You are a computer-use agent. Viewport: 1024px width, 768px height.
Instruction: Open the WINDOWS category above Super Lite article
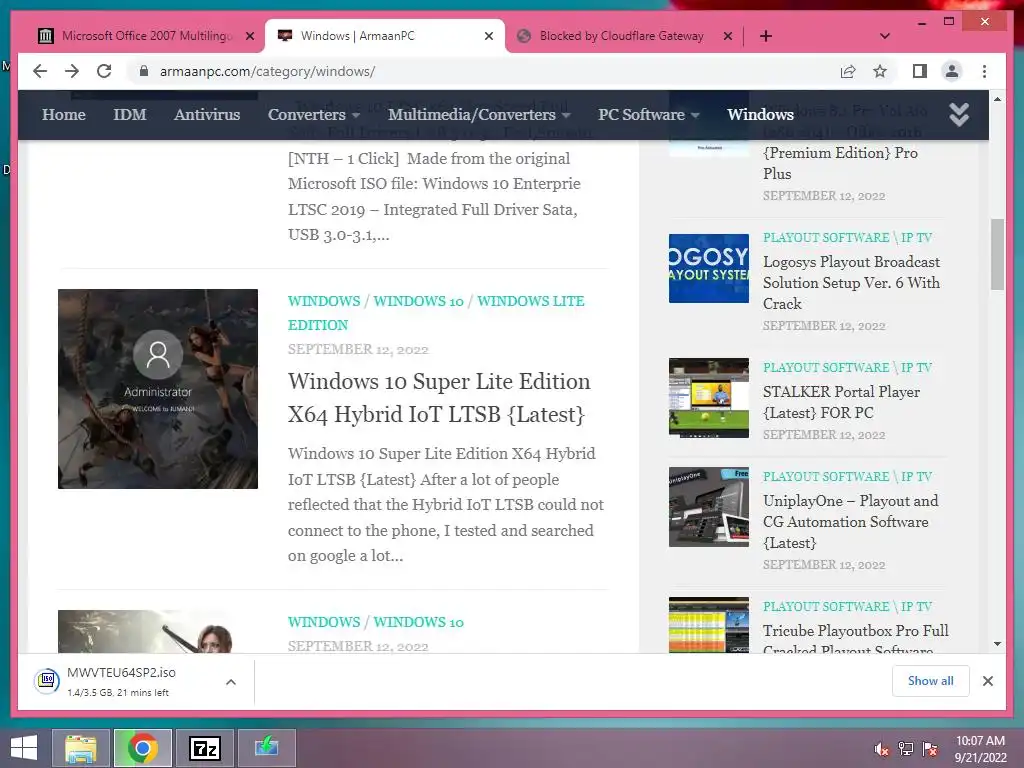pos(324,301)
